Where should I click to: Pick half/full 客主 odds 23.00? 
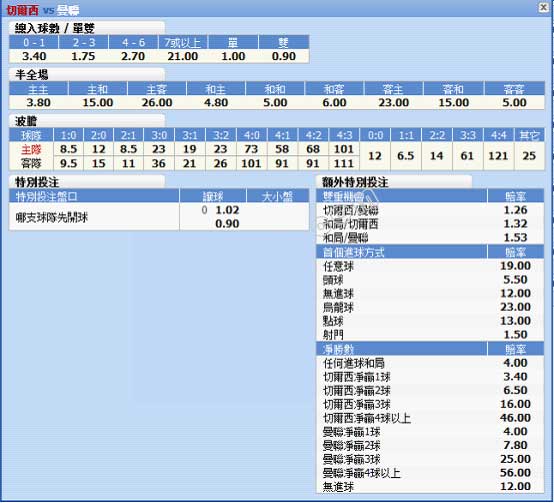coord(394,103)
